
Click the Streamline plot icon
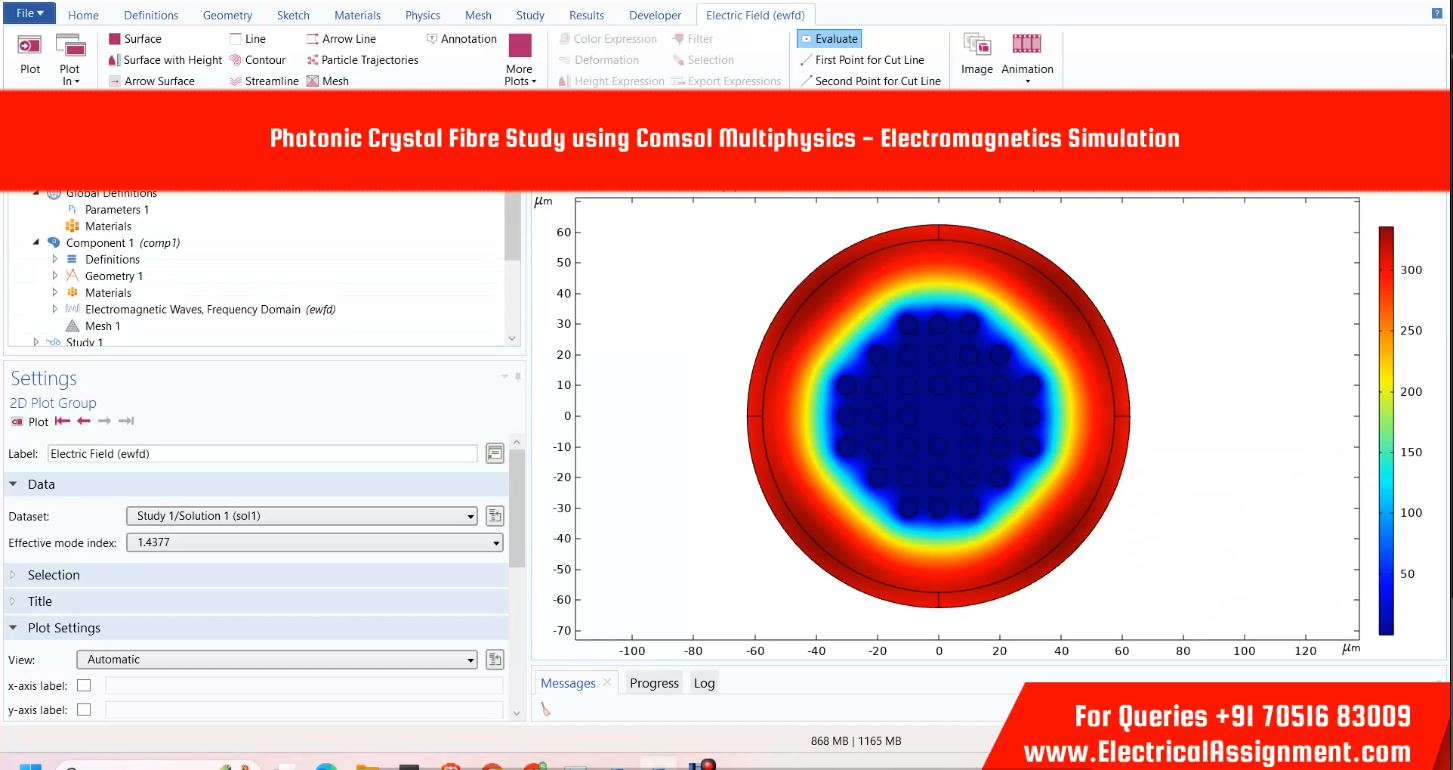[x=236, y=81]
